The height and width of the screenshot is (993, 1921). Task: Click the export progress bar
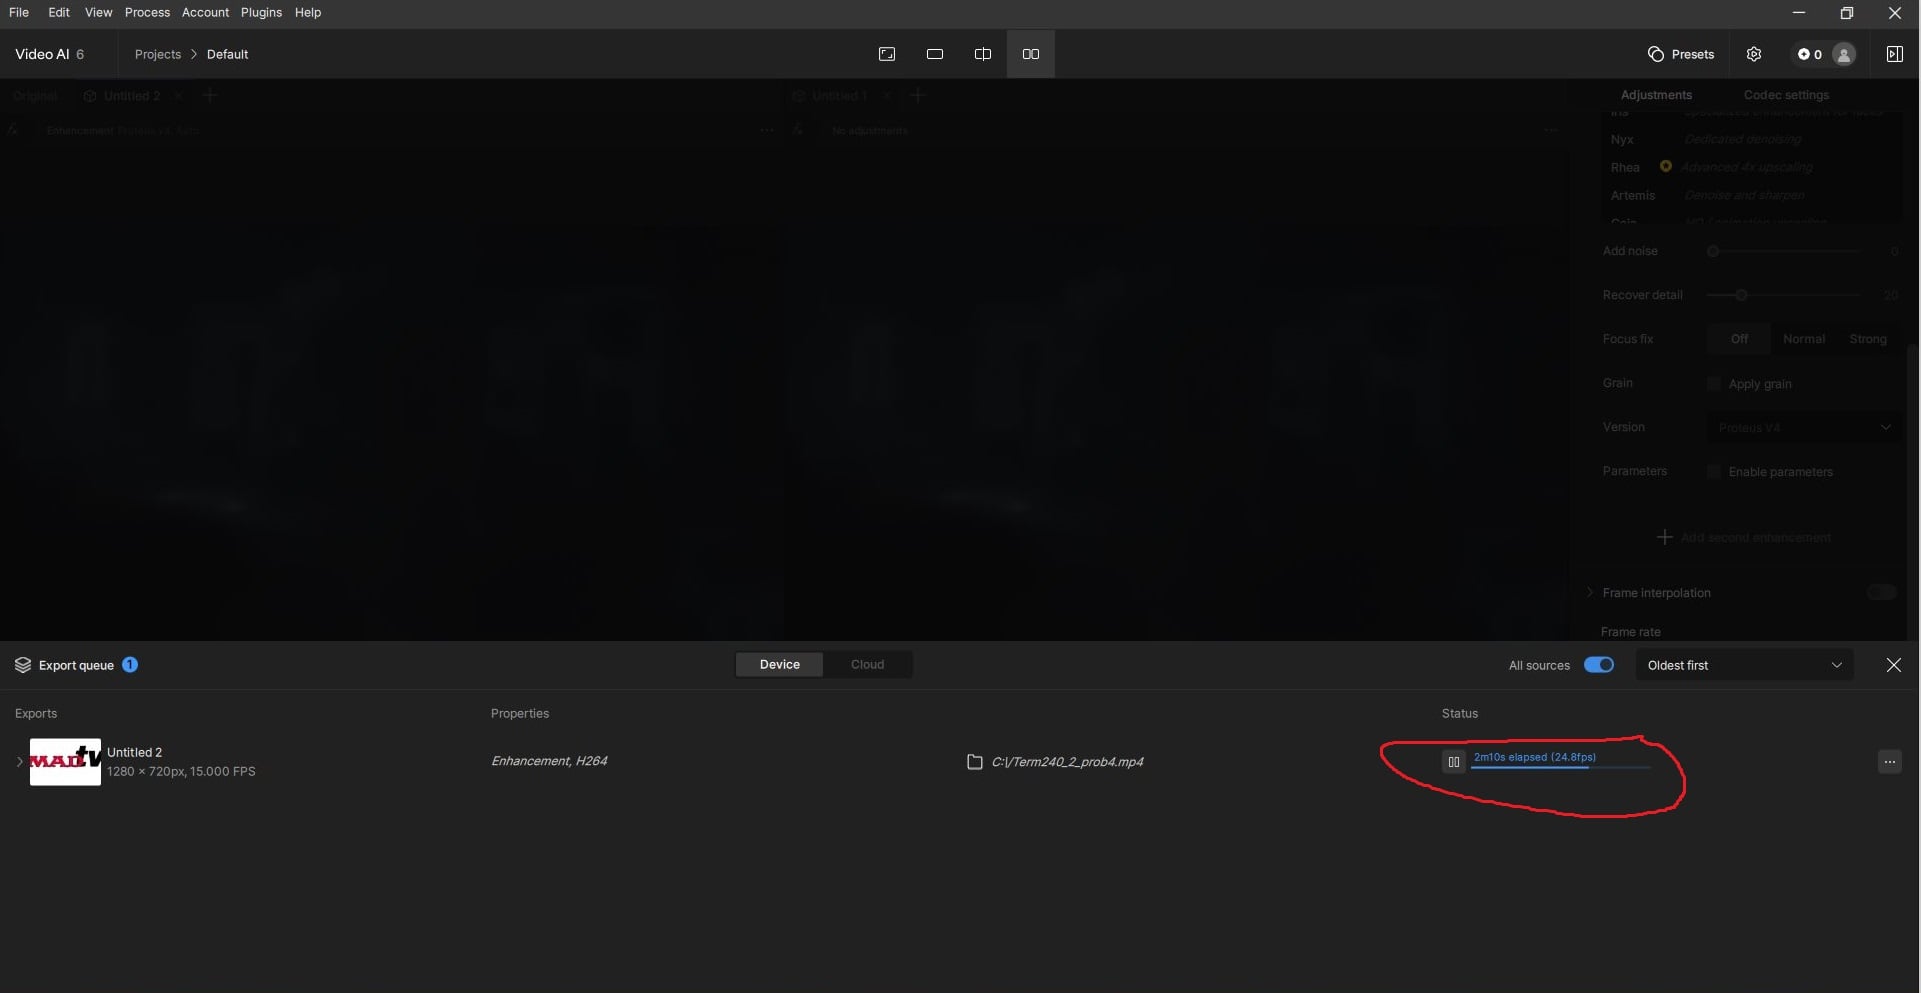(1559, 768)
